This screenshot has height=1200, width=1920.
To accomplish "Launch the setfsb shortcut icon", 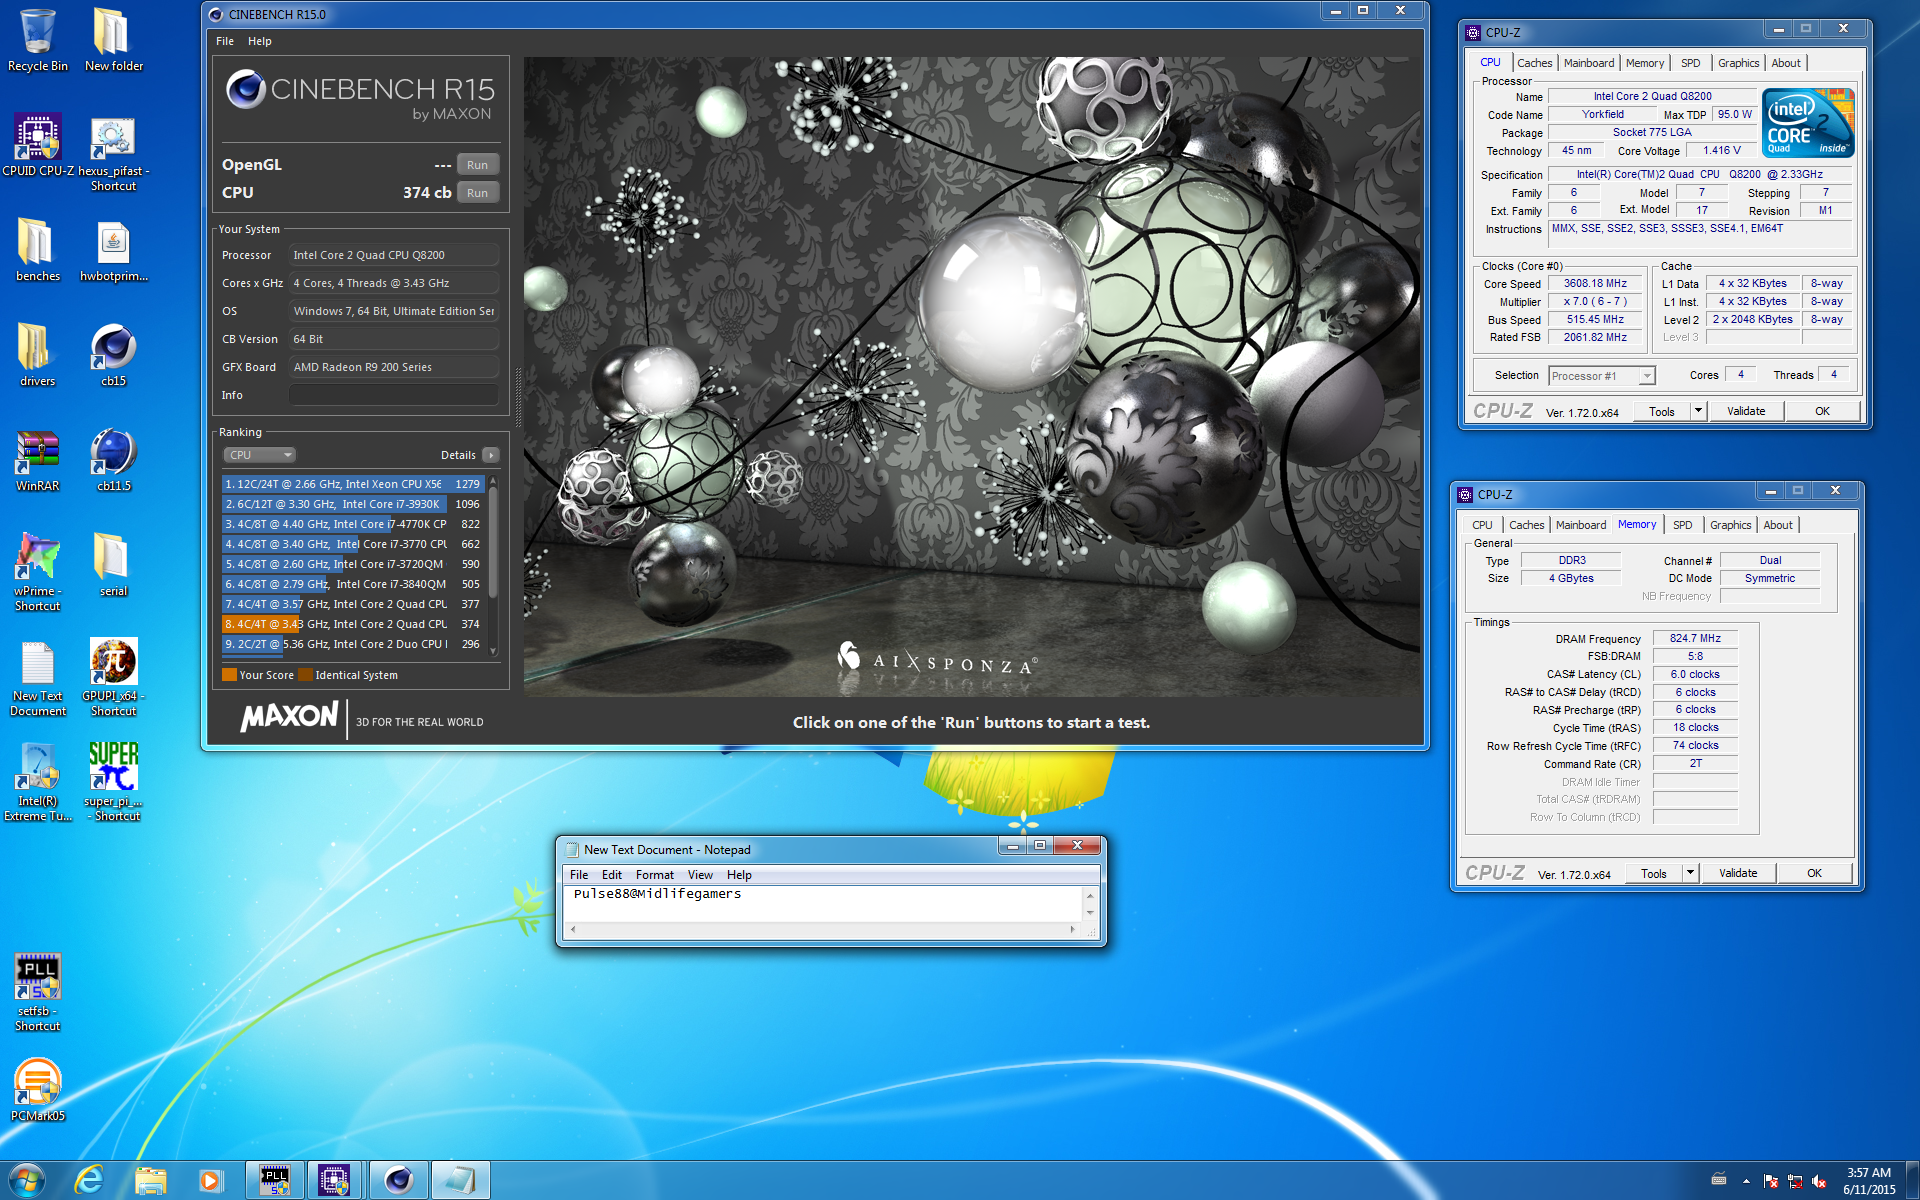I will tap(37, 993).
